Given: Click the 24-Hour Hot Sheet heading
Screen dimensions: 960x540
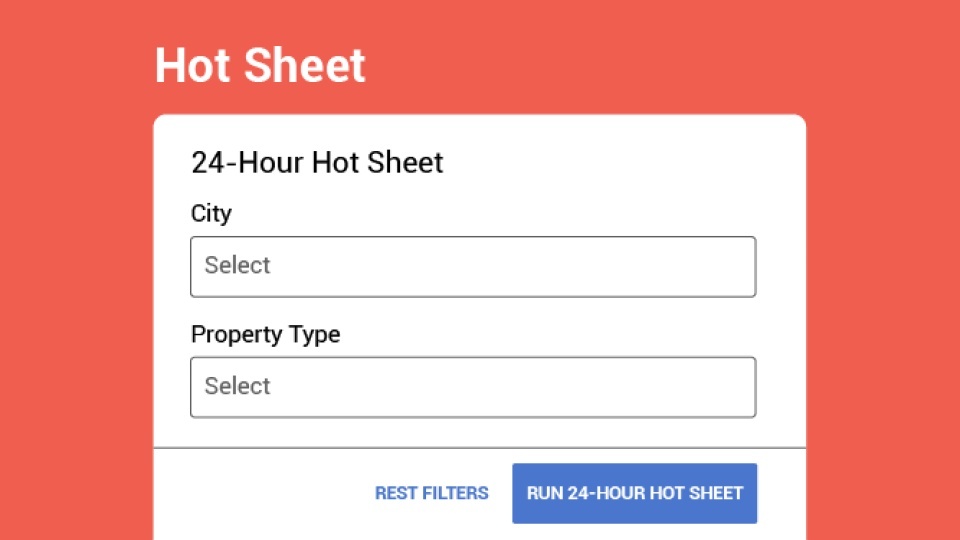Looking at the screenshot, I should point(317,163).
